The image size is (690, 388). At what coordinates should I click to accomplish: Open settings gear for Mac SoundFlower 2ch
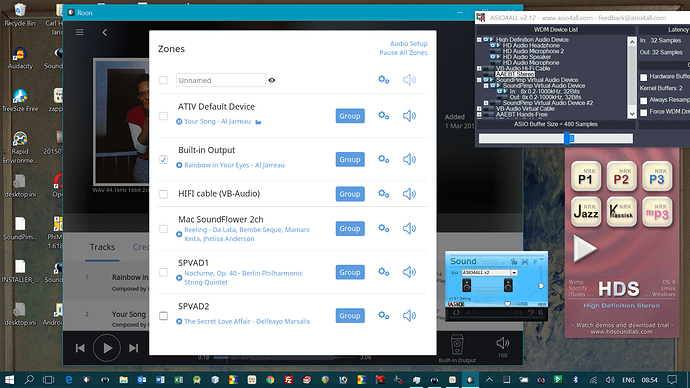(x=383, y=228)
